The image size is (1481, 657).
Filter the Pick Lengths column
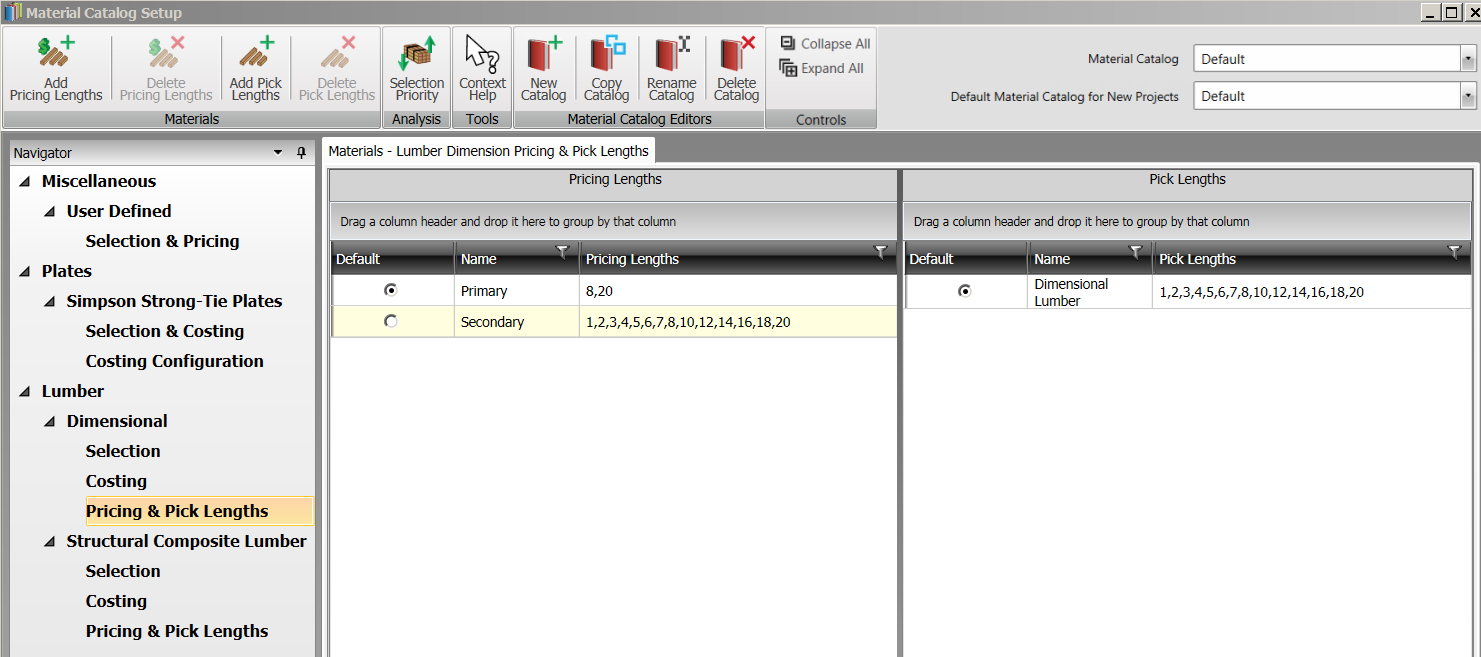point(1454,252)
